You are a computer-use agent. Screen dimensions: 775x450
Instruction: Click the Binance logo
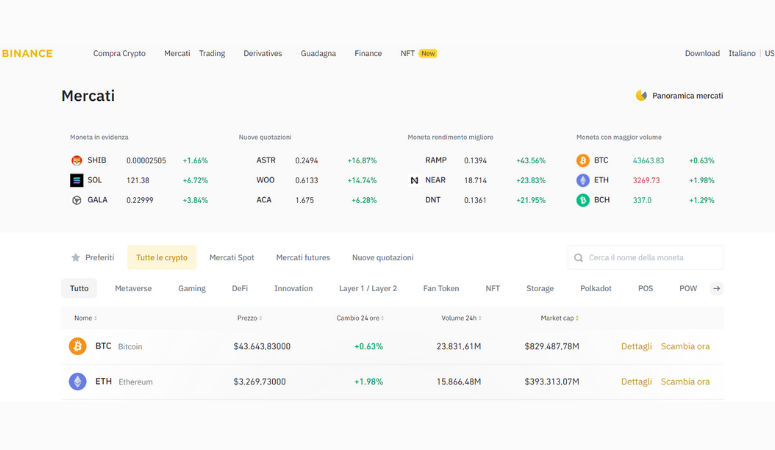(x=27, y=53)
